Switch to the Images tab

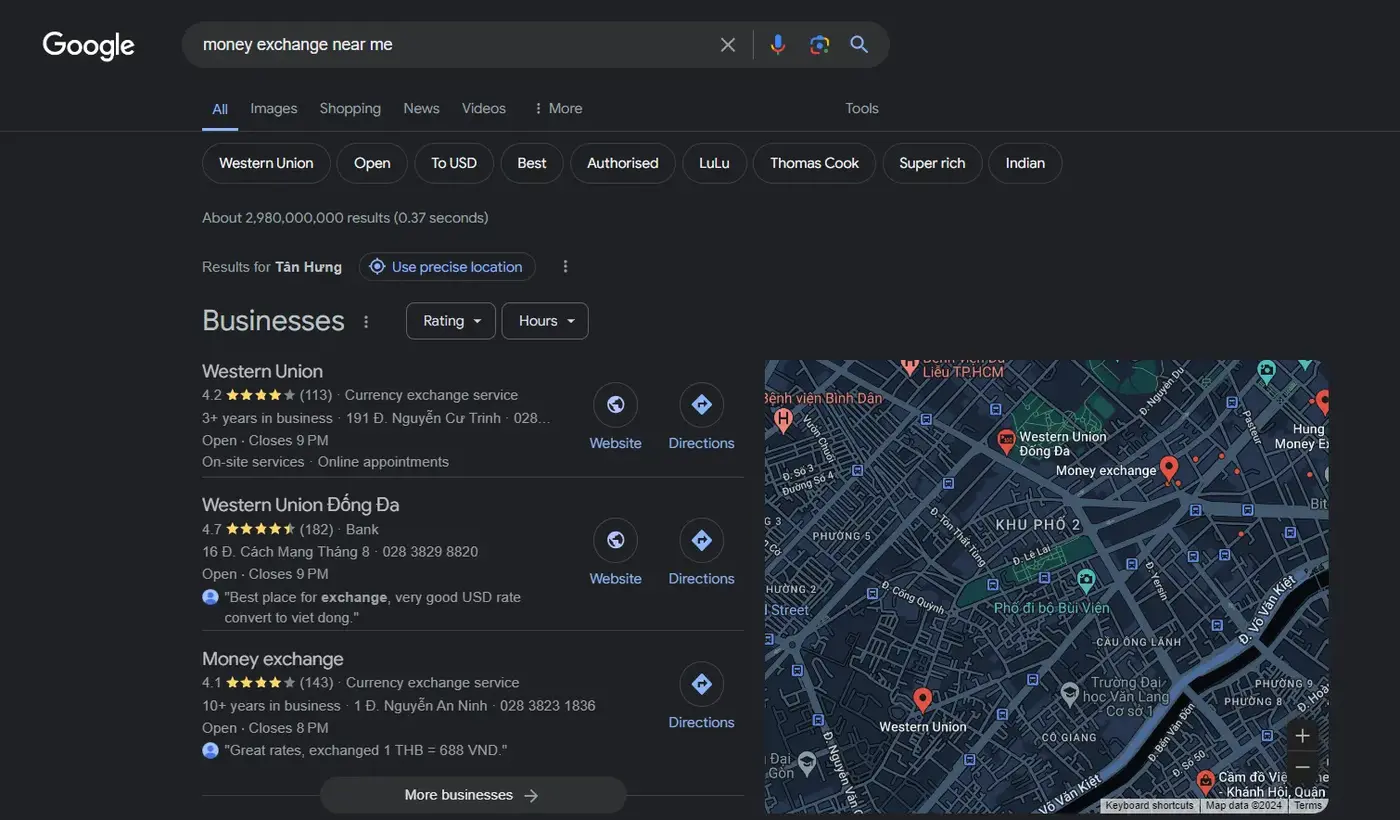pos(274,109)
